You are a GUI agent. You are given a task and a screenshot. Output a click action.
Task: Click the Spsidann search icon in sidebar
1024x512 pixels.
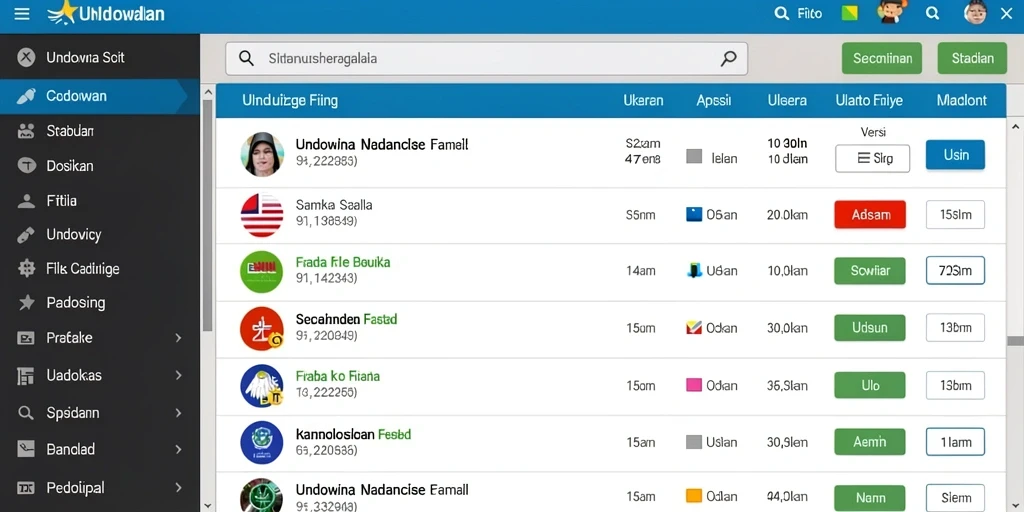[25, 413]
